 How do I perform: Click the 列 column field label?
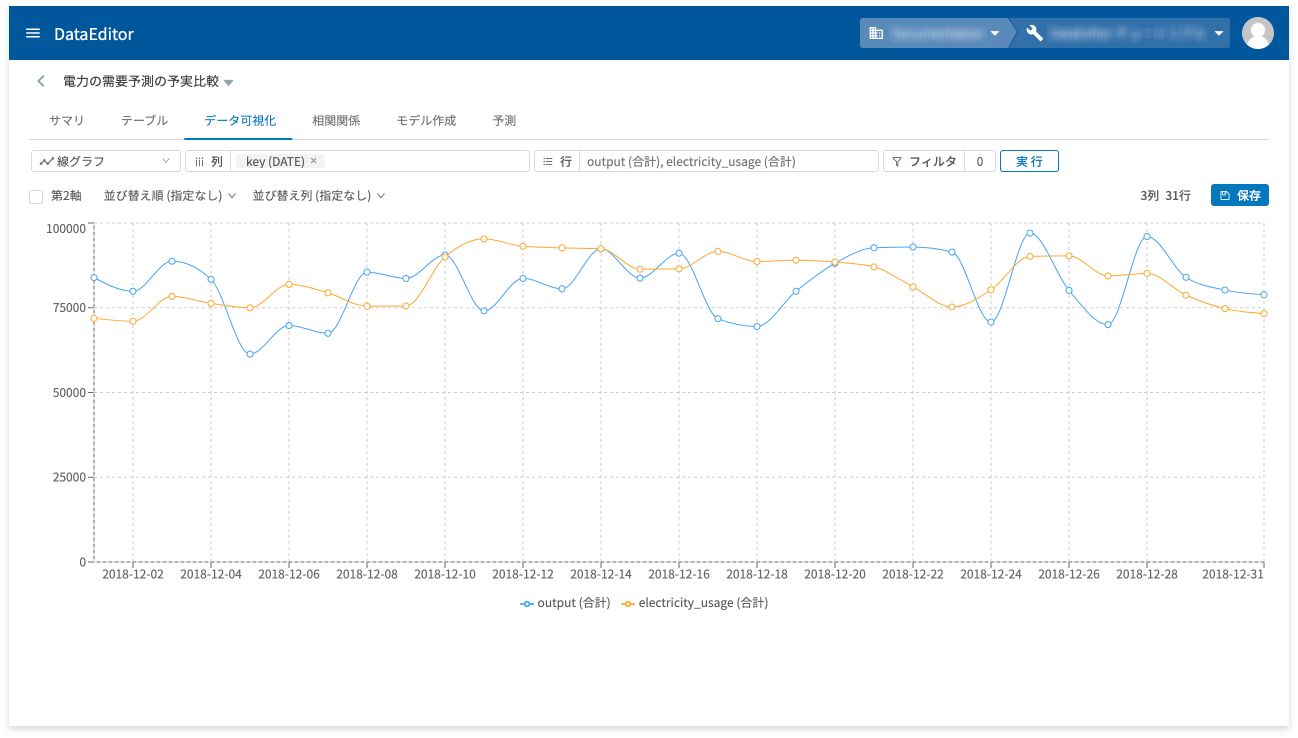pyautogui.click(x=208, y=161)
